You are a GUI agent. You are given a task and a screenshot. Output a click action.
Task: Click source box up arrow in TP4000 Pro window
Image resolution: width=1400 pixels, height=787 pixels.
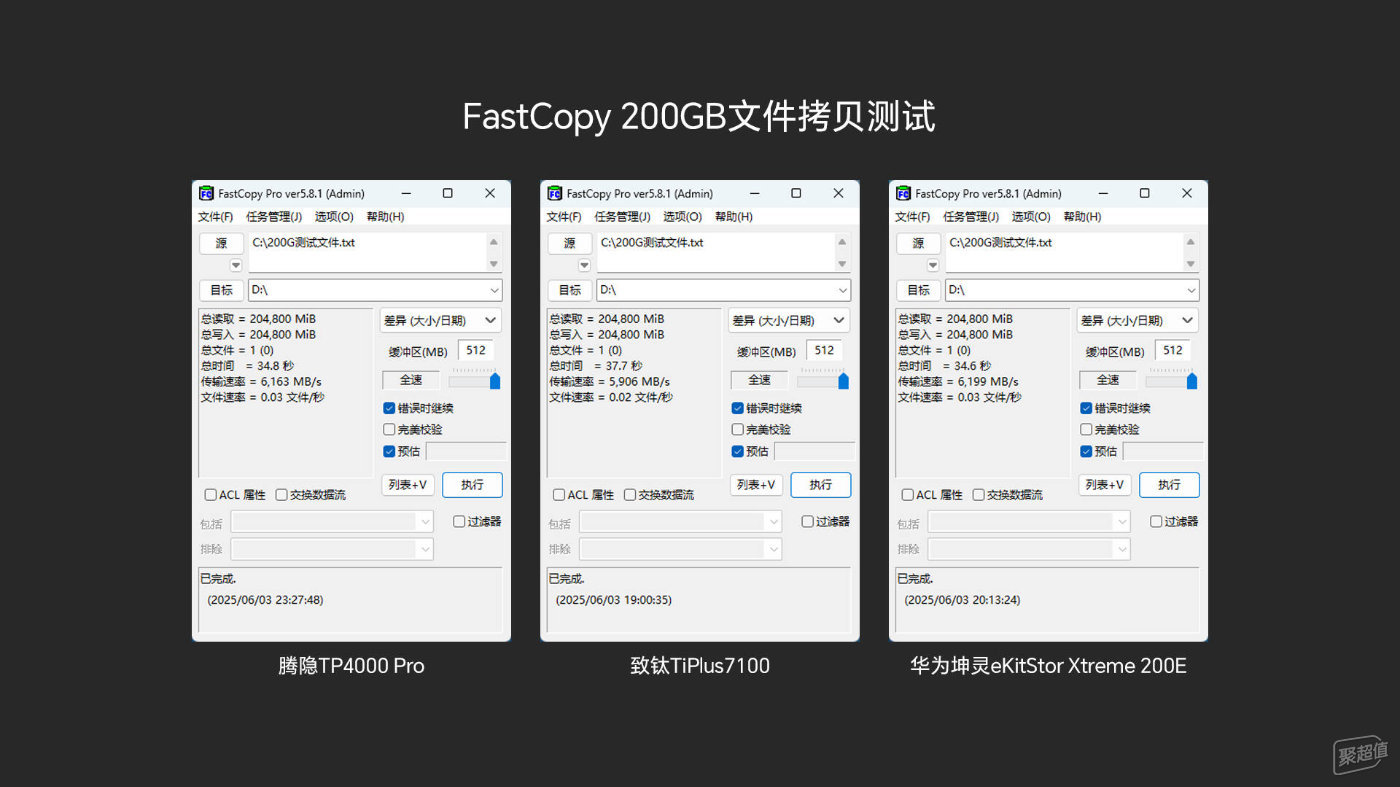(493, 242)
